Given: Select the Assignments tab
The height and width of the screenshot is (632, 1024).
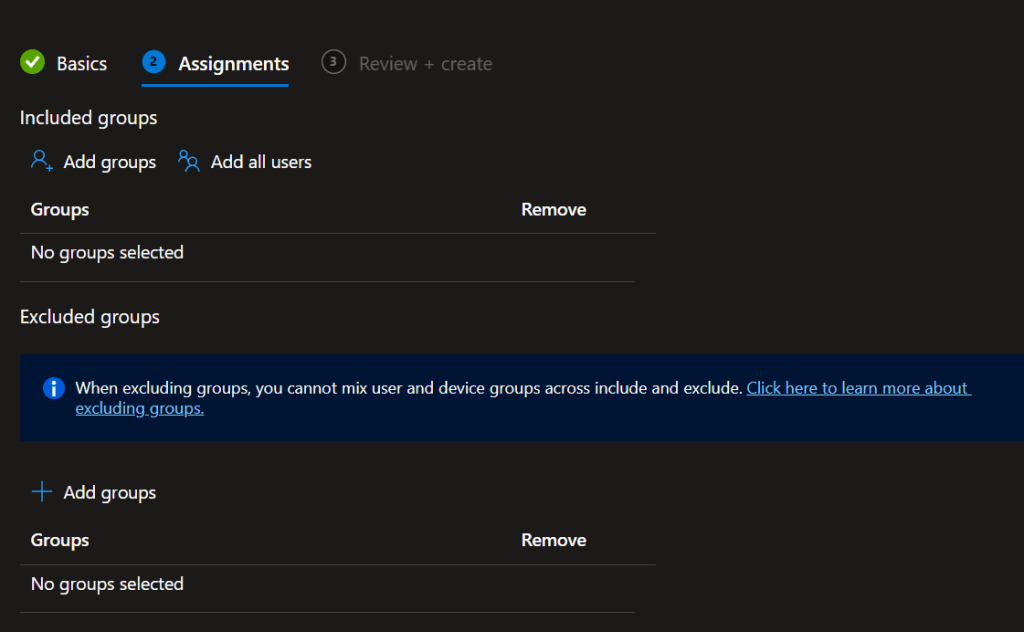Looking at the screenshot, I should point(232,62).
